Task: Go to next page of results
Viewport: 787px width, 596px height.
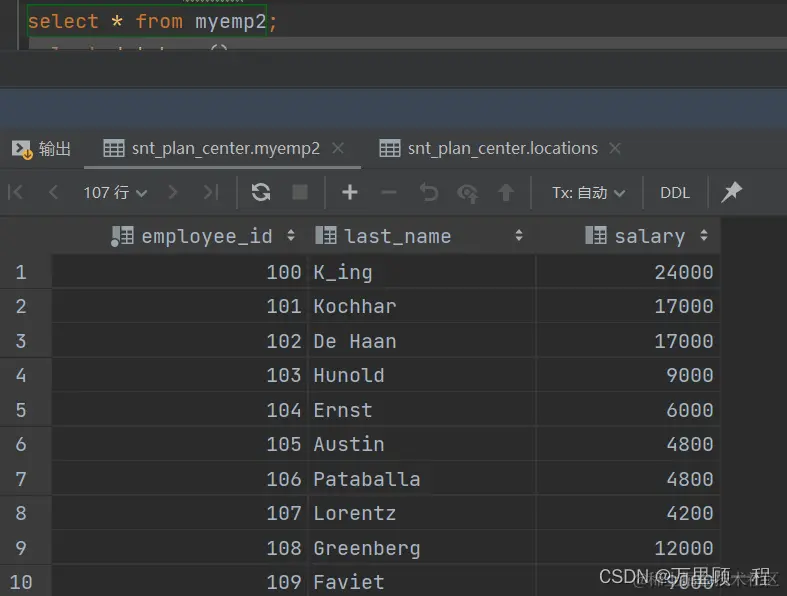Action: point(173,192)
